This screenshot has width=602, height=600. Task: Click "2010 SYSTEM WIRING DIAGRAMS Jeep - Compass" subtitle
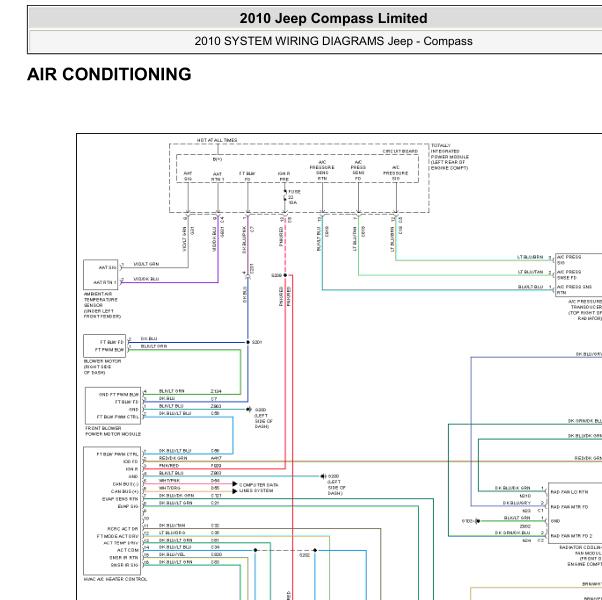[333, 41]
